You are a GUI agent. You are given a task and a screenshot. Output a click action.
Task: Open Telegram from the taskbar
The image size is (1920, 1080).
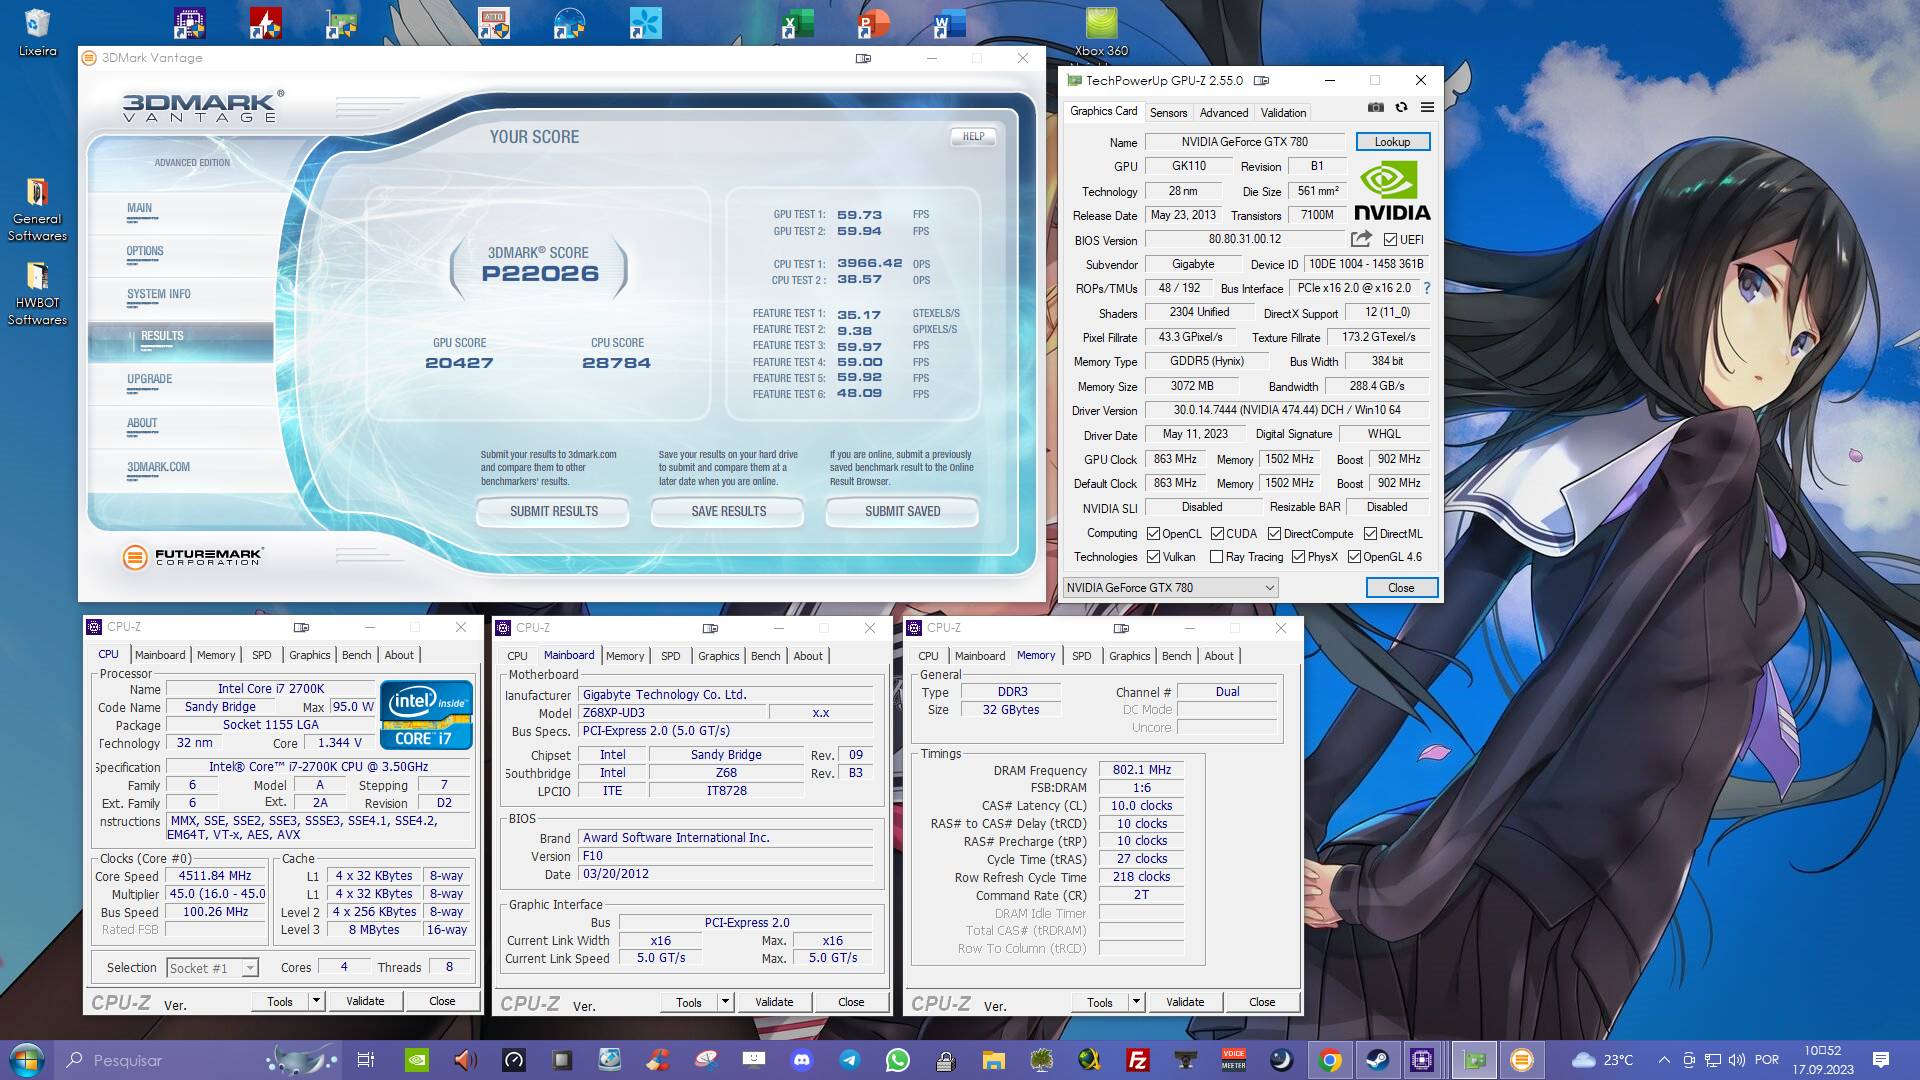(850, 1060)
